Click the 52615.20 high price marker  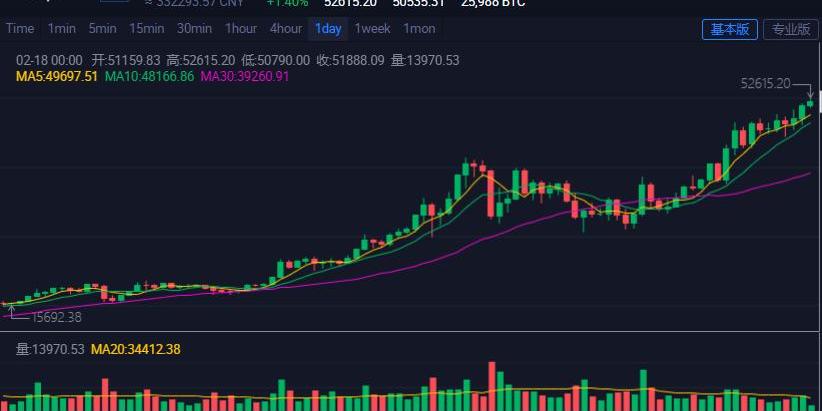click(x=766, y=84)
